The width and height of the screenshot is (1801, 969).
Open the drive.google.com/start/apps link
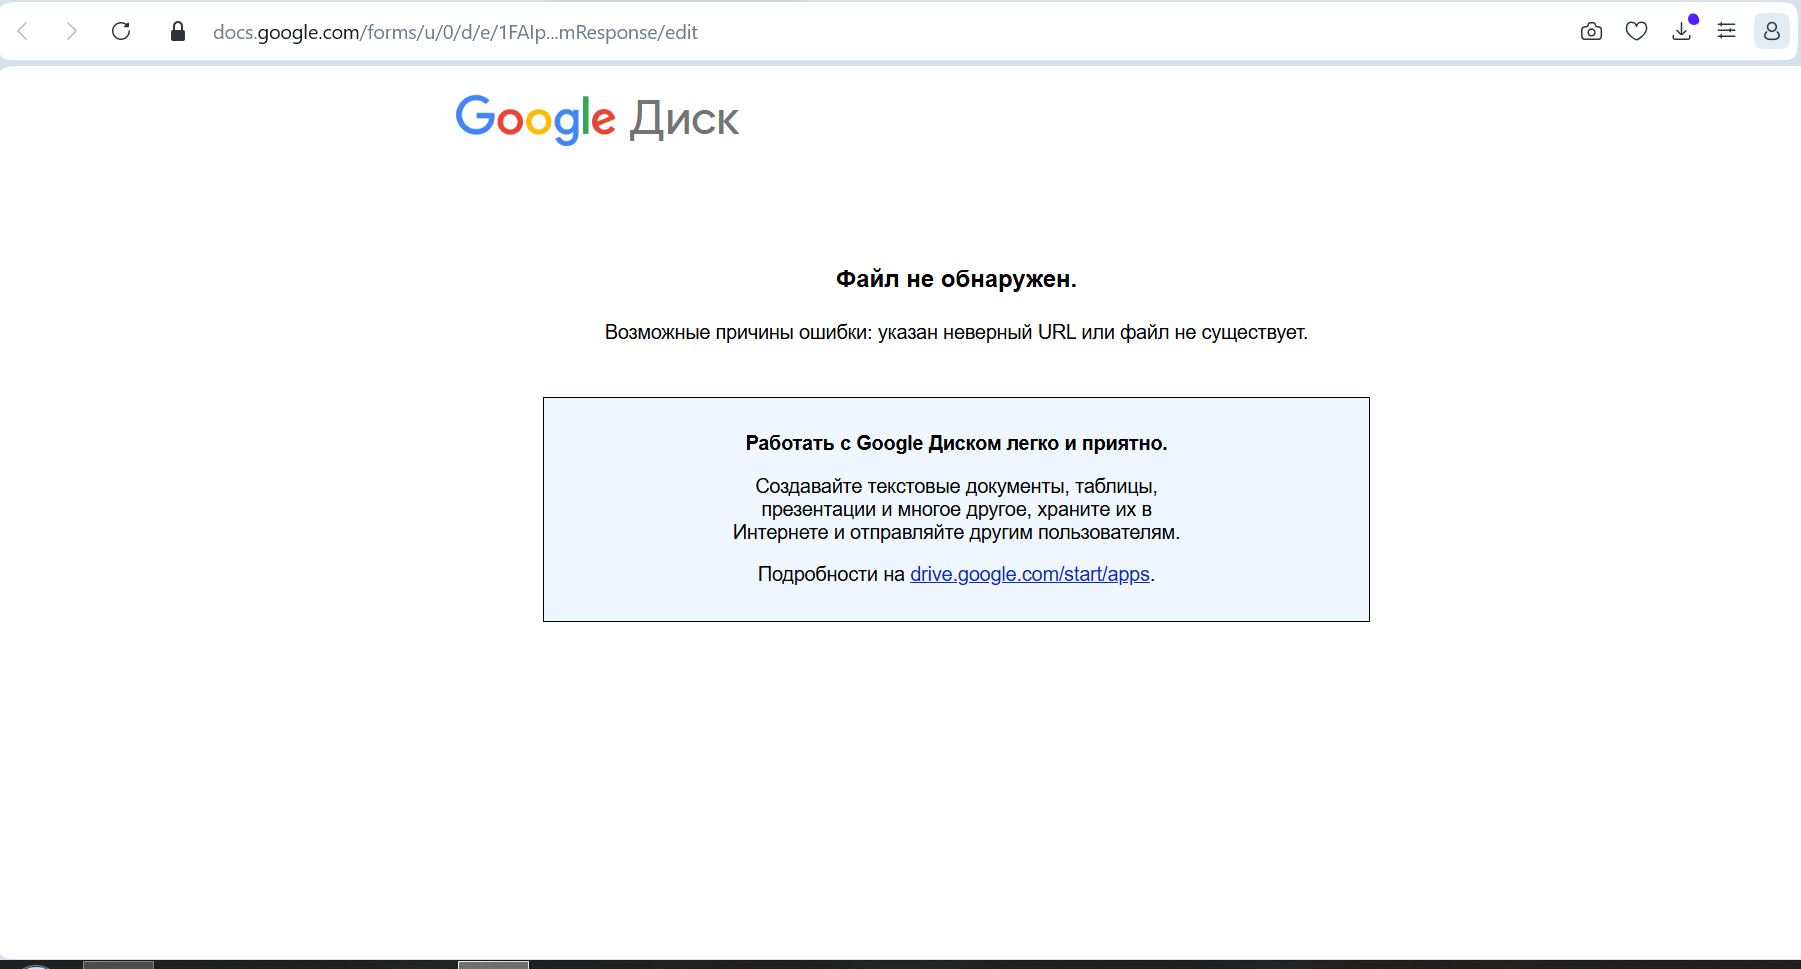tap(1030, 574)
